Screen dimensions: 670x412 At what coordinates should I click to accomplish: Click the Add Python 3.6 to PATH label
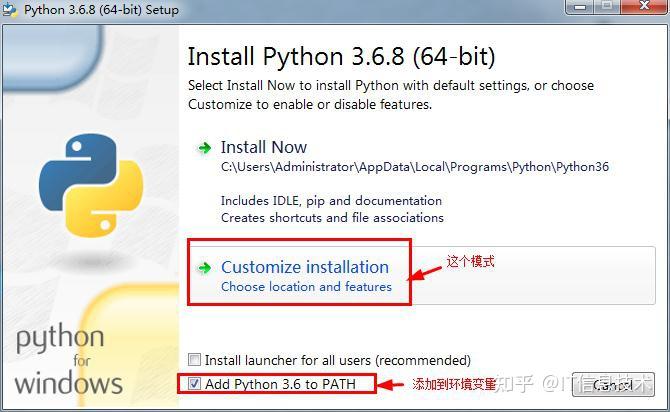[x=280, y=384]
